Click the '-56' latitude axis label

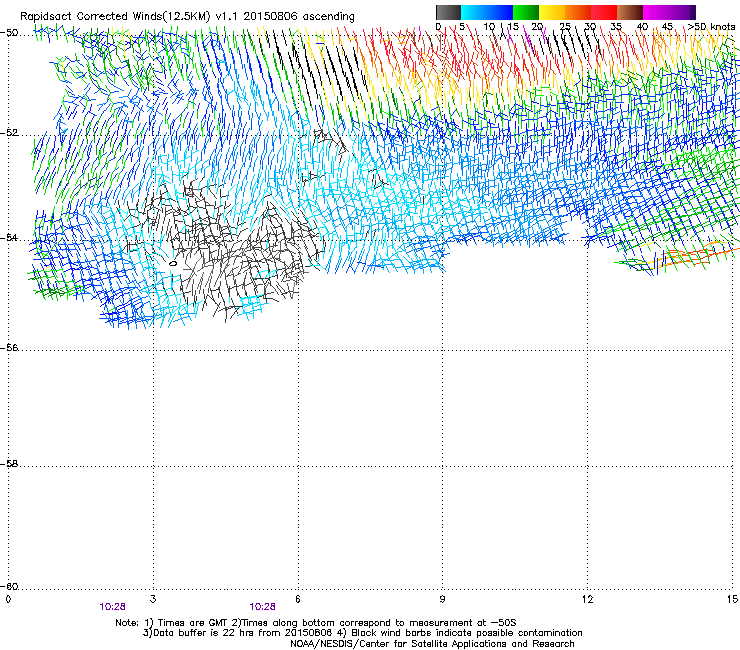pyautogui.click(x=9, y=347)
